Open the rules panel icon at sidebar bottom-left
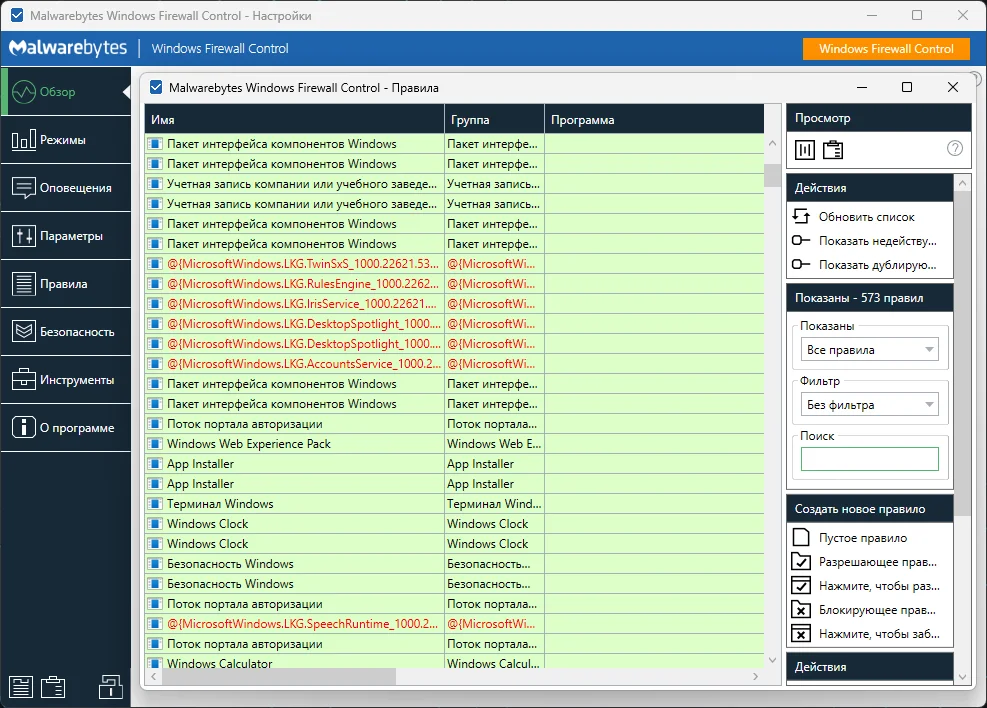987x708 pixels. (x=22, y=686)
